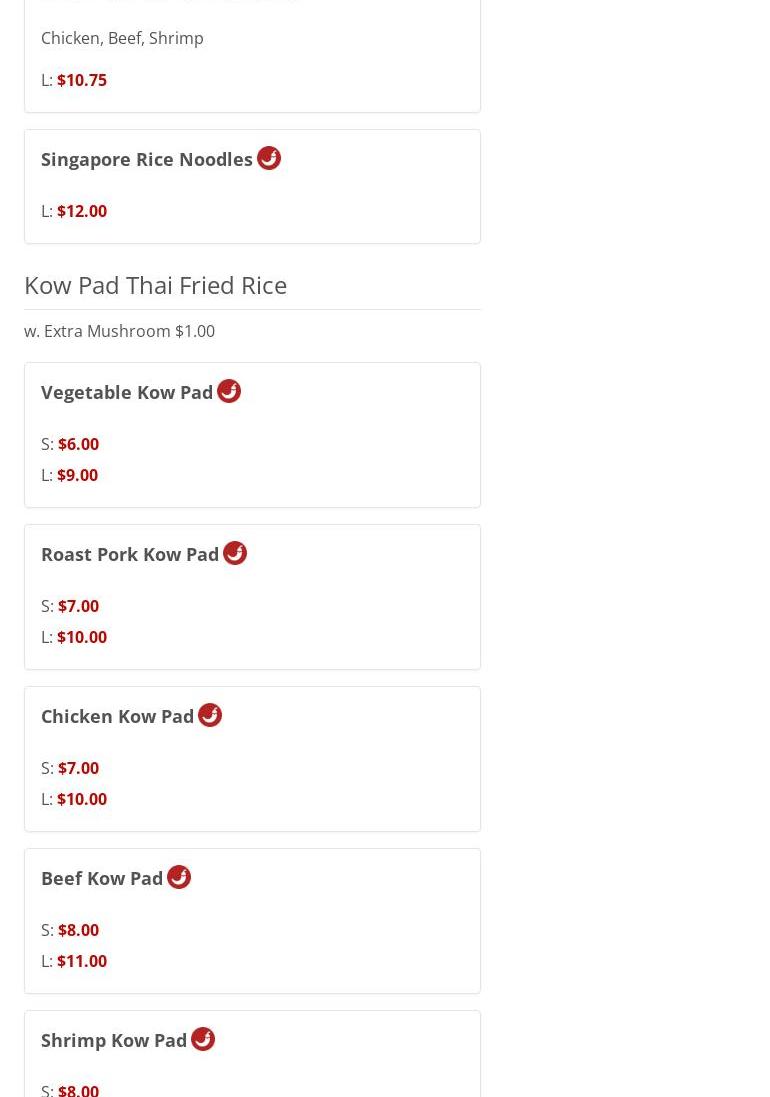
Task: Choose Chicken Kow Pad dish
Action: 118,716
